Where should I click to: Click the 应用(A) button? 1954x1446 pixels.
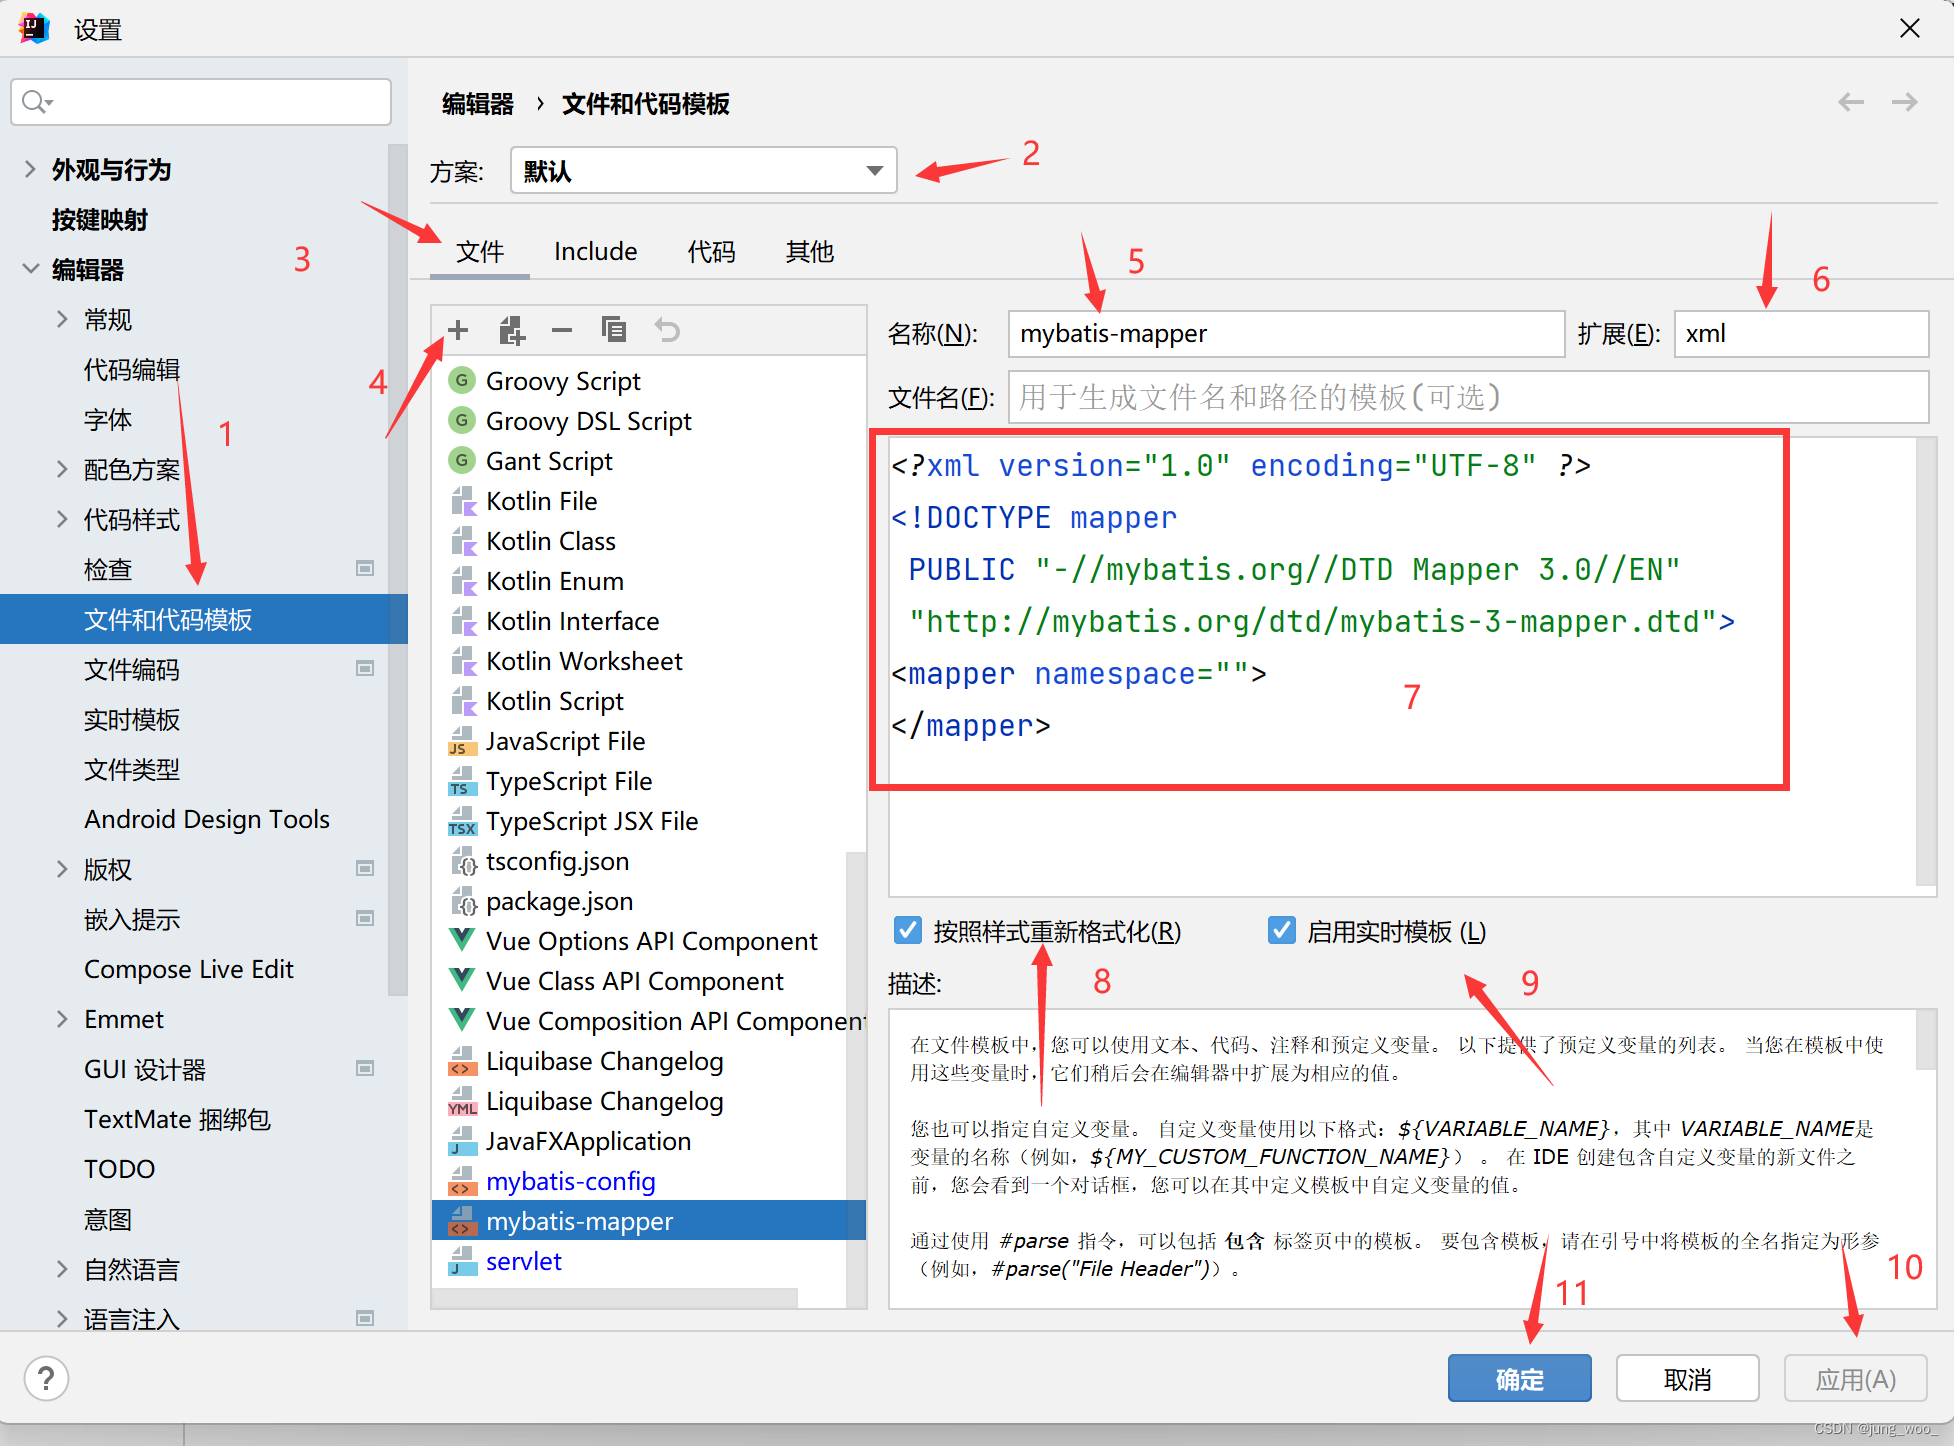click(x=1855, y=1378)
